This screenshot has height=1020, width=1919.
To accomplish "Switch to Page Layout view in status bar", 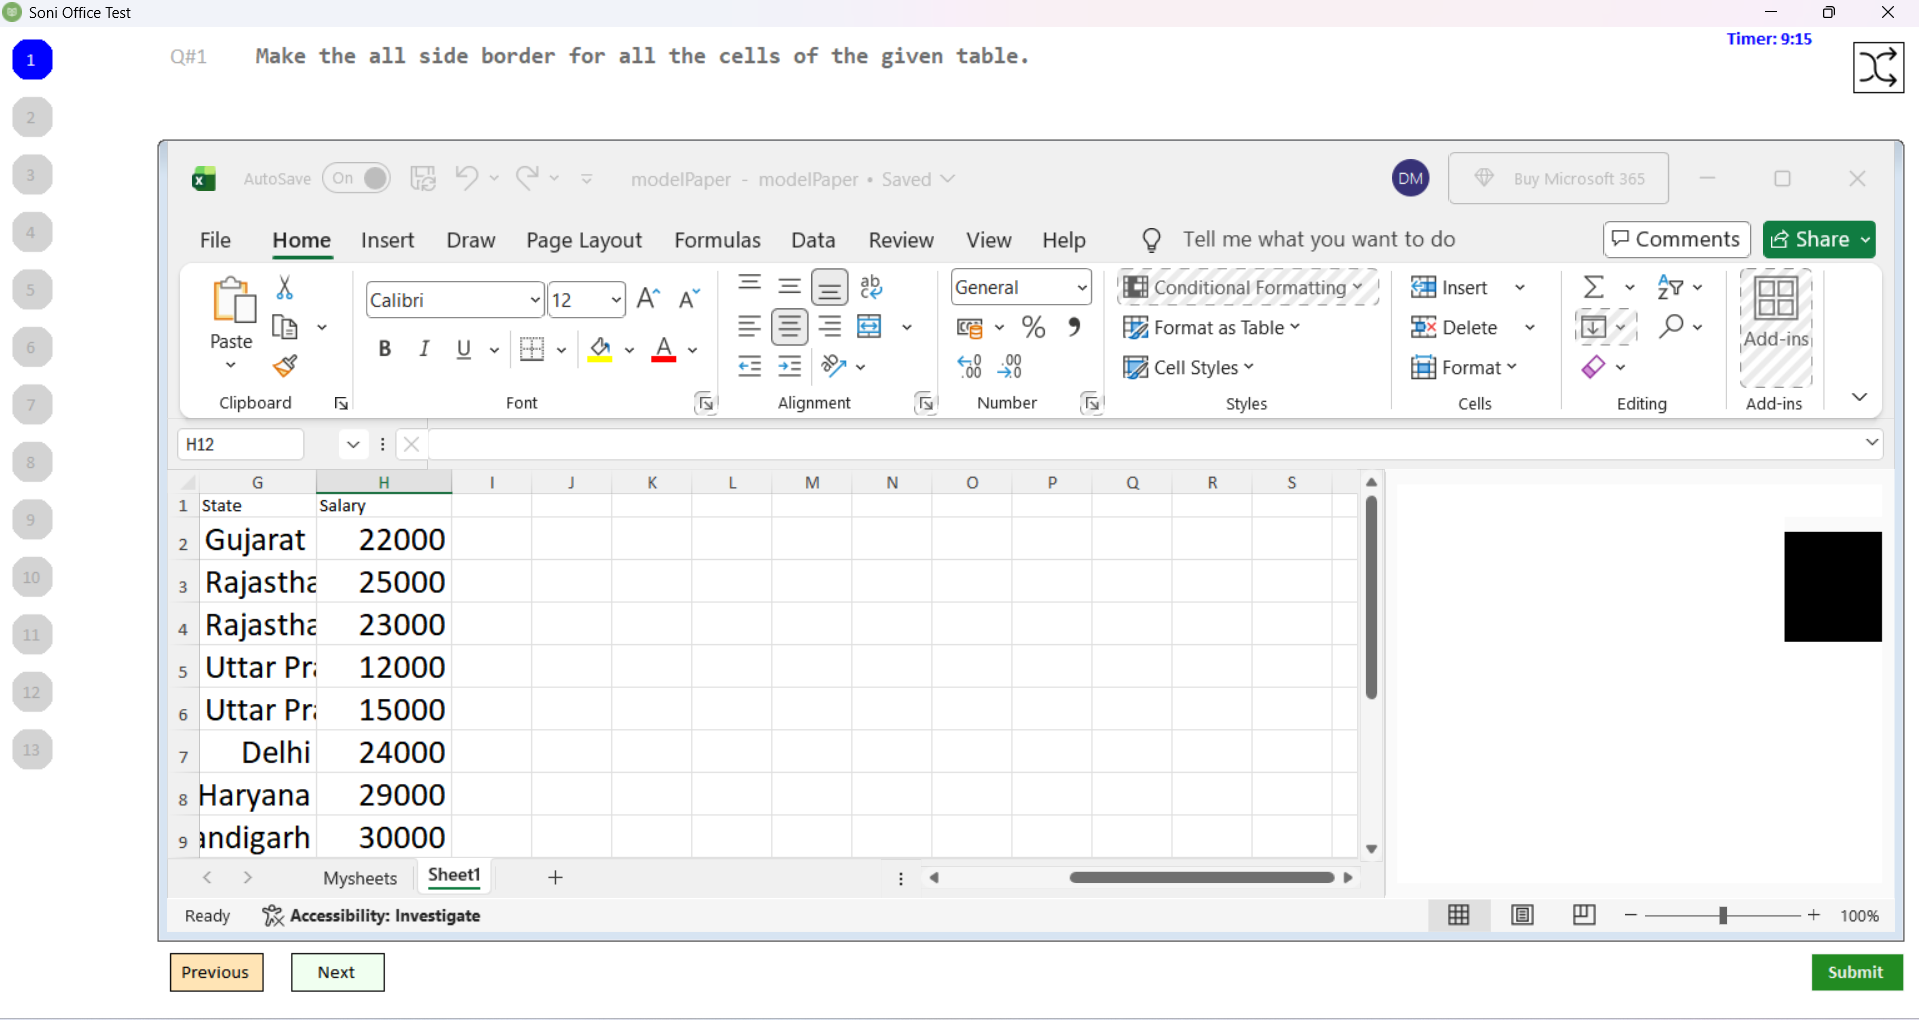I will click(x=1522, y=915).
